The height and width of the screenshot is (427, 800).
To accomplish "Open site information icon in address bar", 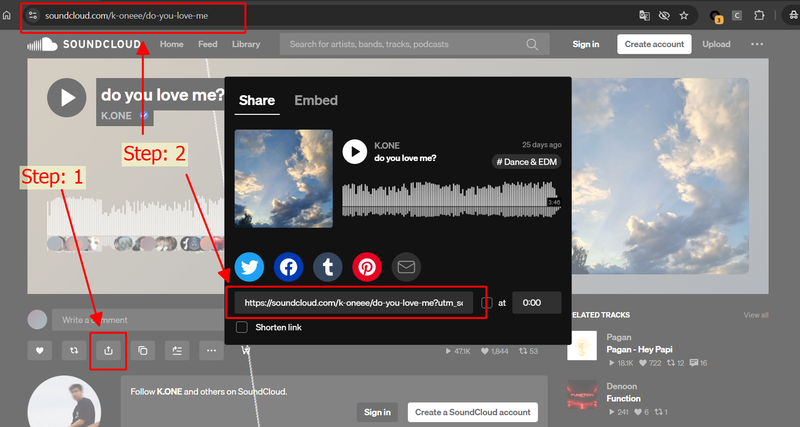I will tap(33, 15).
